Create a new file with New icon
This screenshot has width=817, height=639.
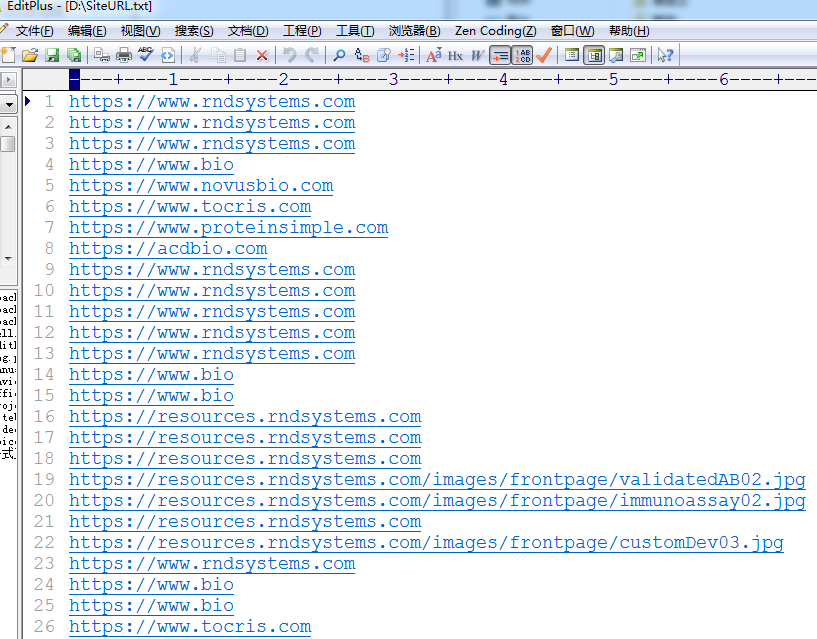(8, 55)
